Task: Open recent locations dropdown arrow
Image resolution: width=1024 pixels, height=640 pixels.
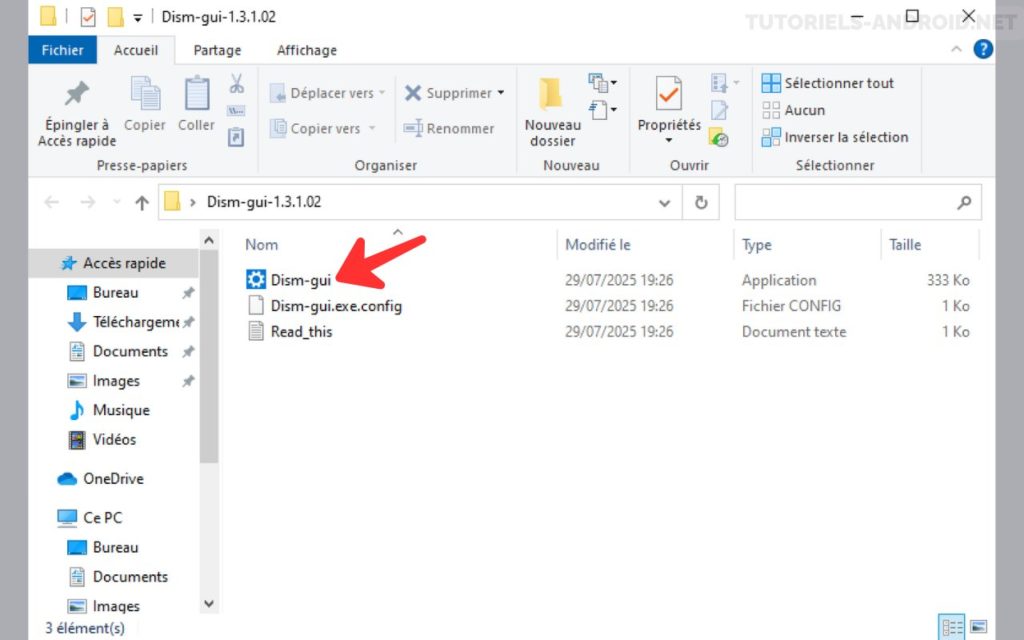Action: tap(117, 202)
